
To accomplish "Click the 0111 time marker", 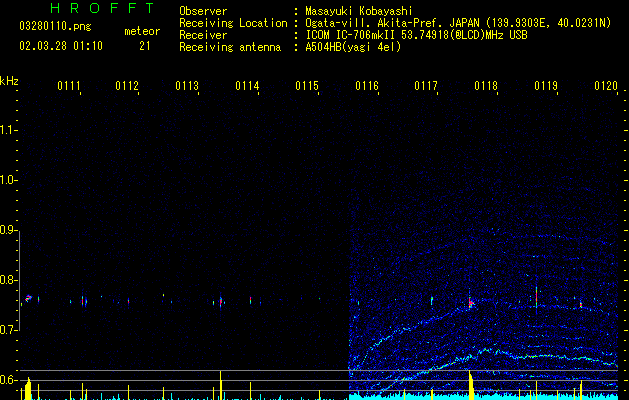I will pos(69,86).
